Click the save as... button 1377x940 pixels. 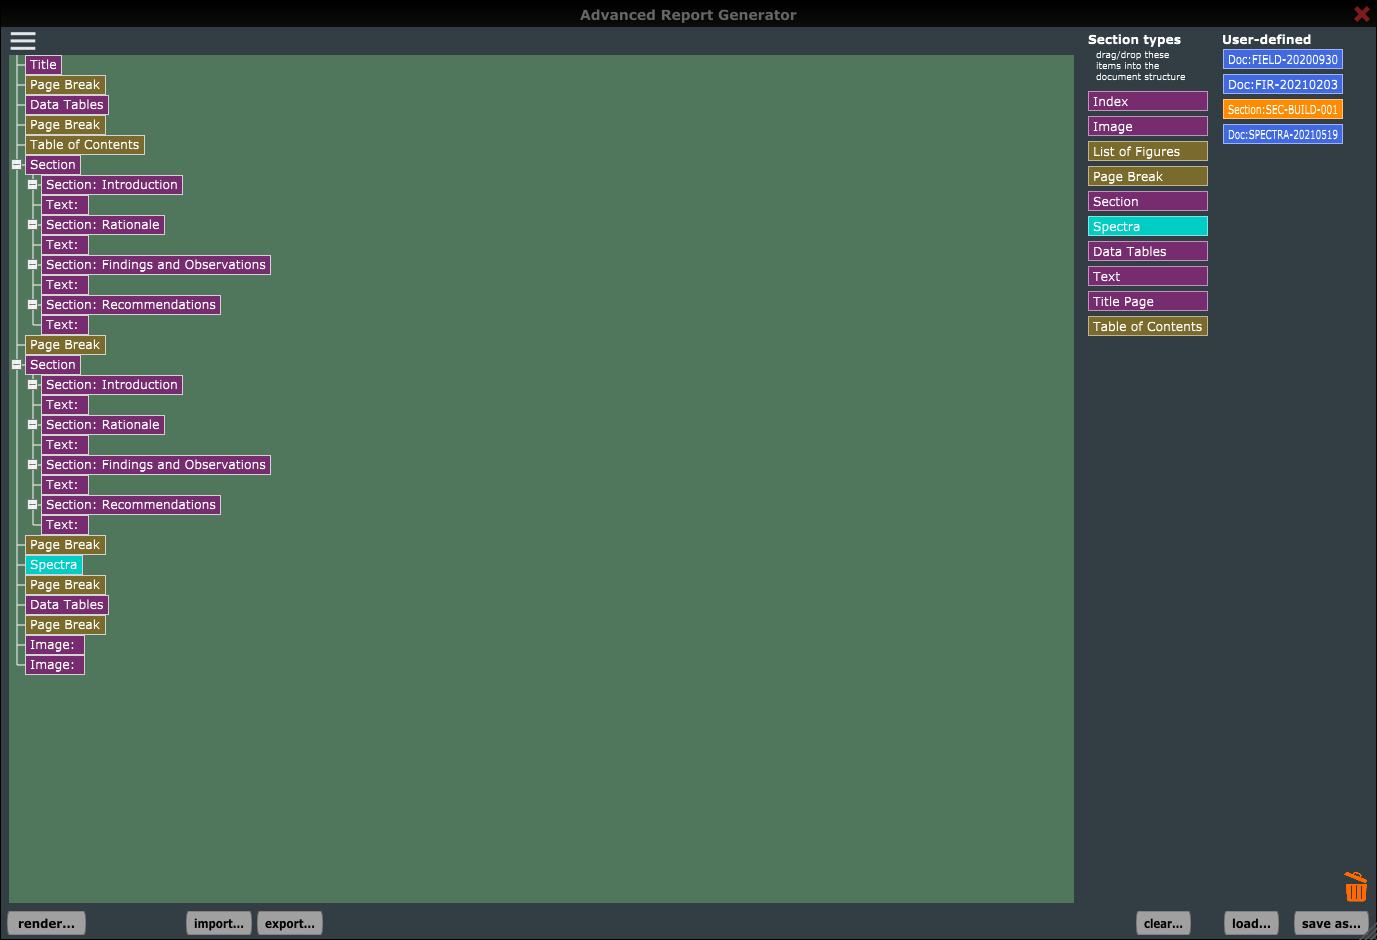(x=1330, y=923)
